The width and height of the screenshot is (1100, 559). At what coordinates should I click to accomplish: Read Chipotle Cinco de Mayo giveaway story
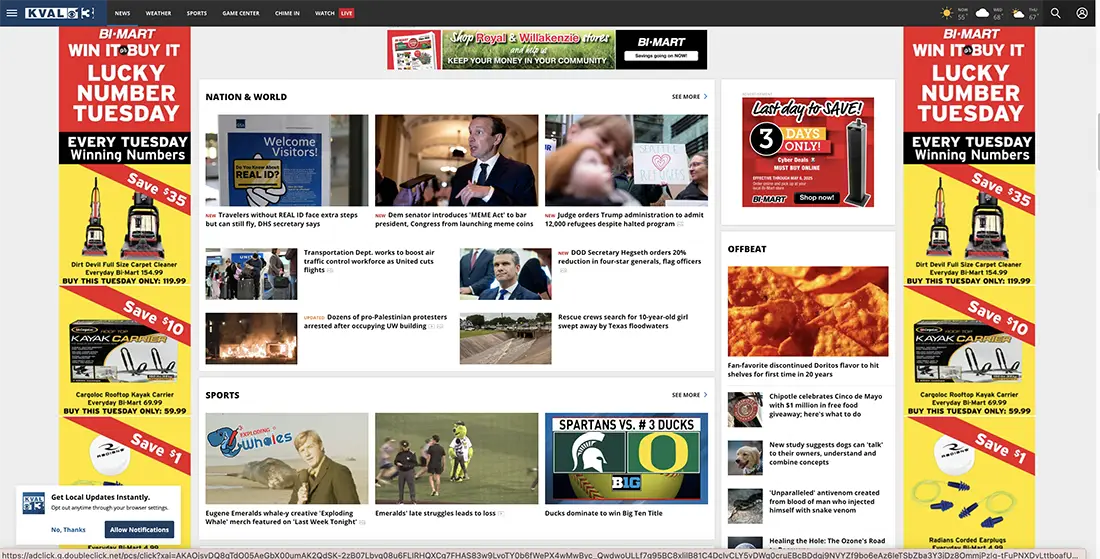(826, 405)
